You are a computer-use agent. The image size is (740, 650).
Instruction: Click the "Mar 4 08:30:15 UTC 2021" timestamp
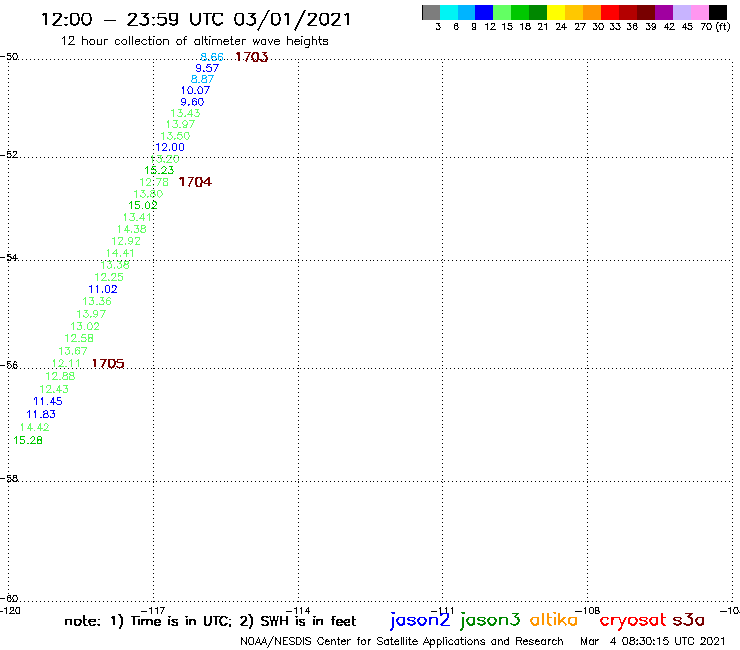pyautogui.click(x=653, y=641)
